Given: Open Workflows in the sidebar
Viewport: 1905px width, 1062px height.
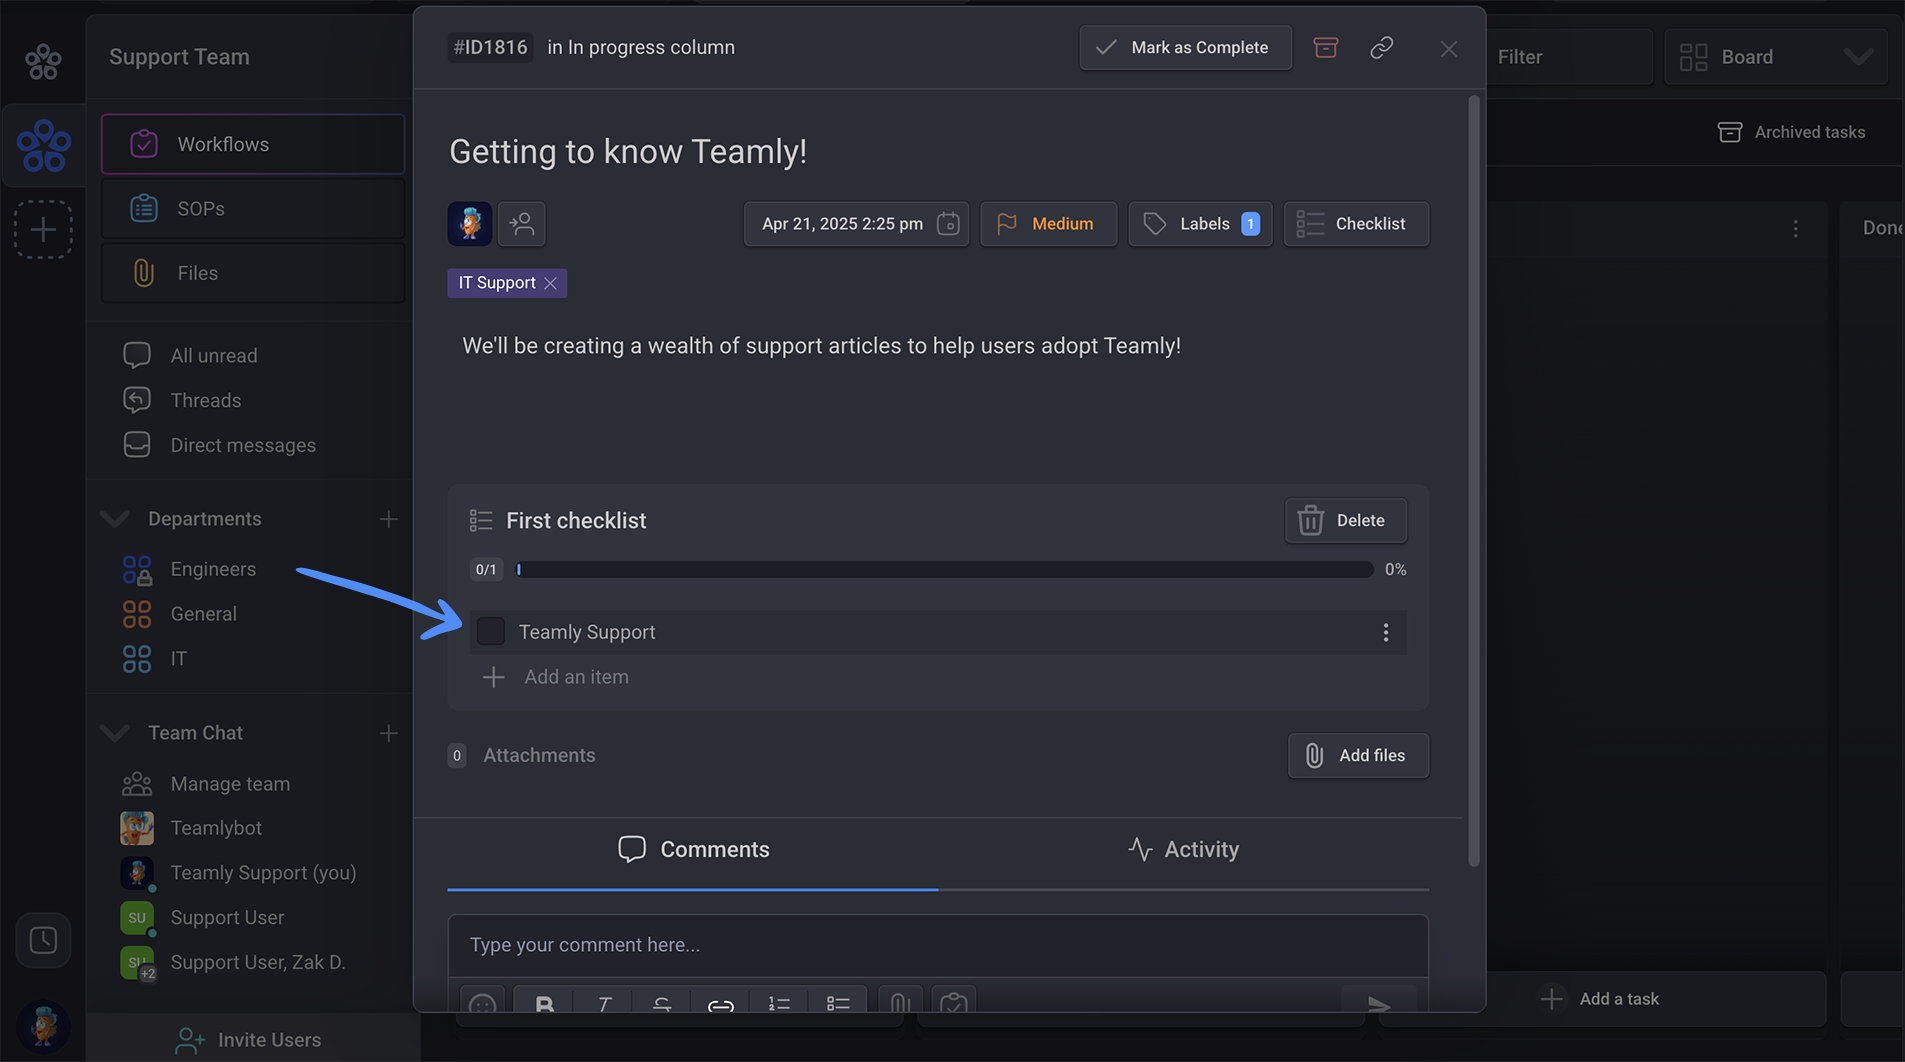Looking at the screenshot, I should tap(253, 144).
